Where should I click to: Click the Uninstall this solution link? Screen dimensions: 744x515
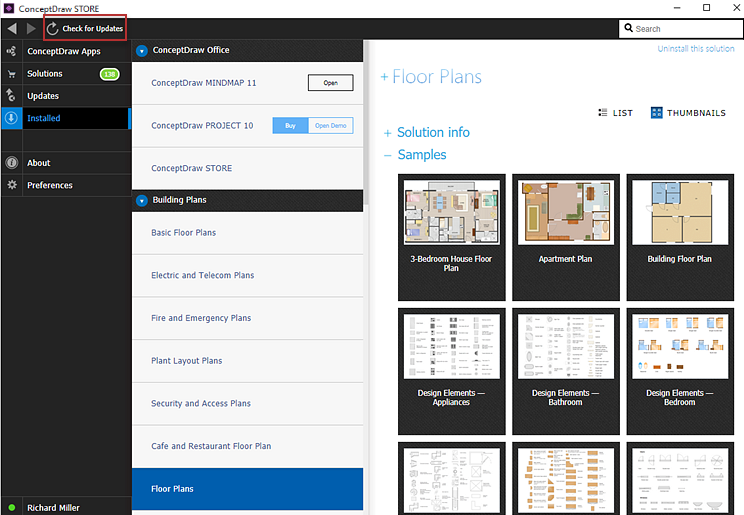(696, 48)
